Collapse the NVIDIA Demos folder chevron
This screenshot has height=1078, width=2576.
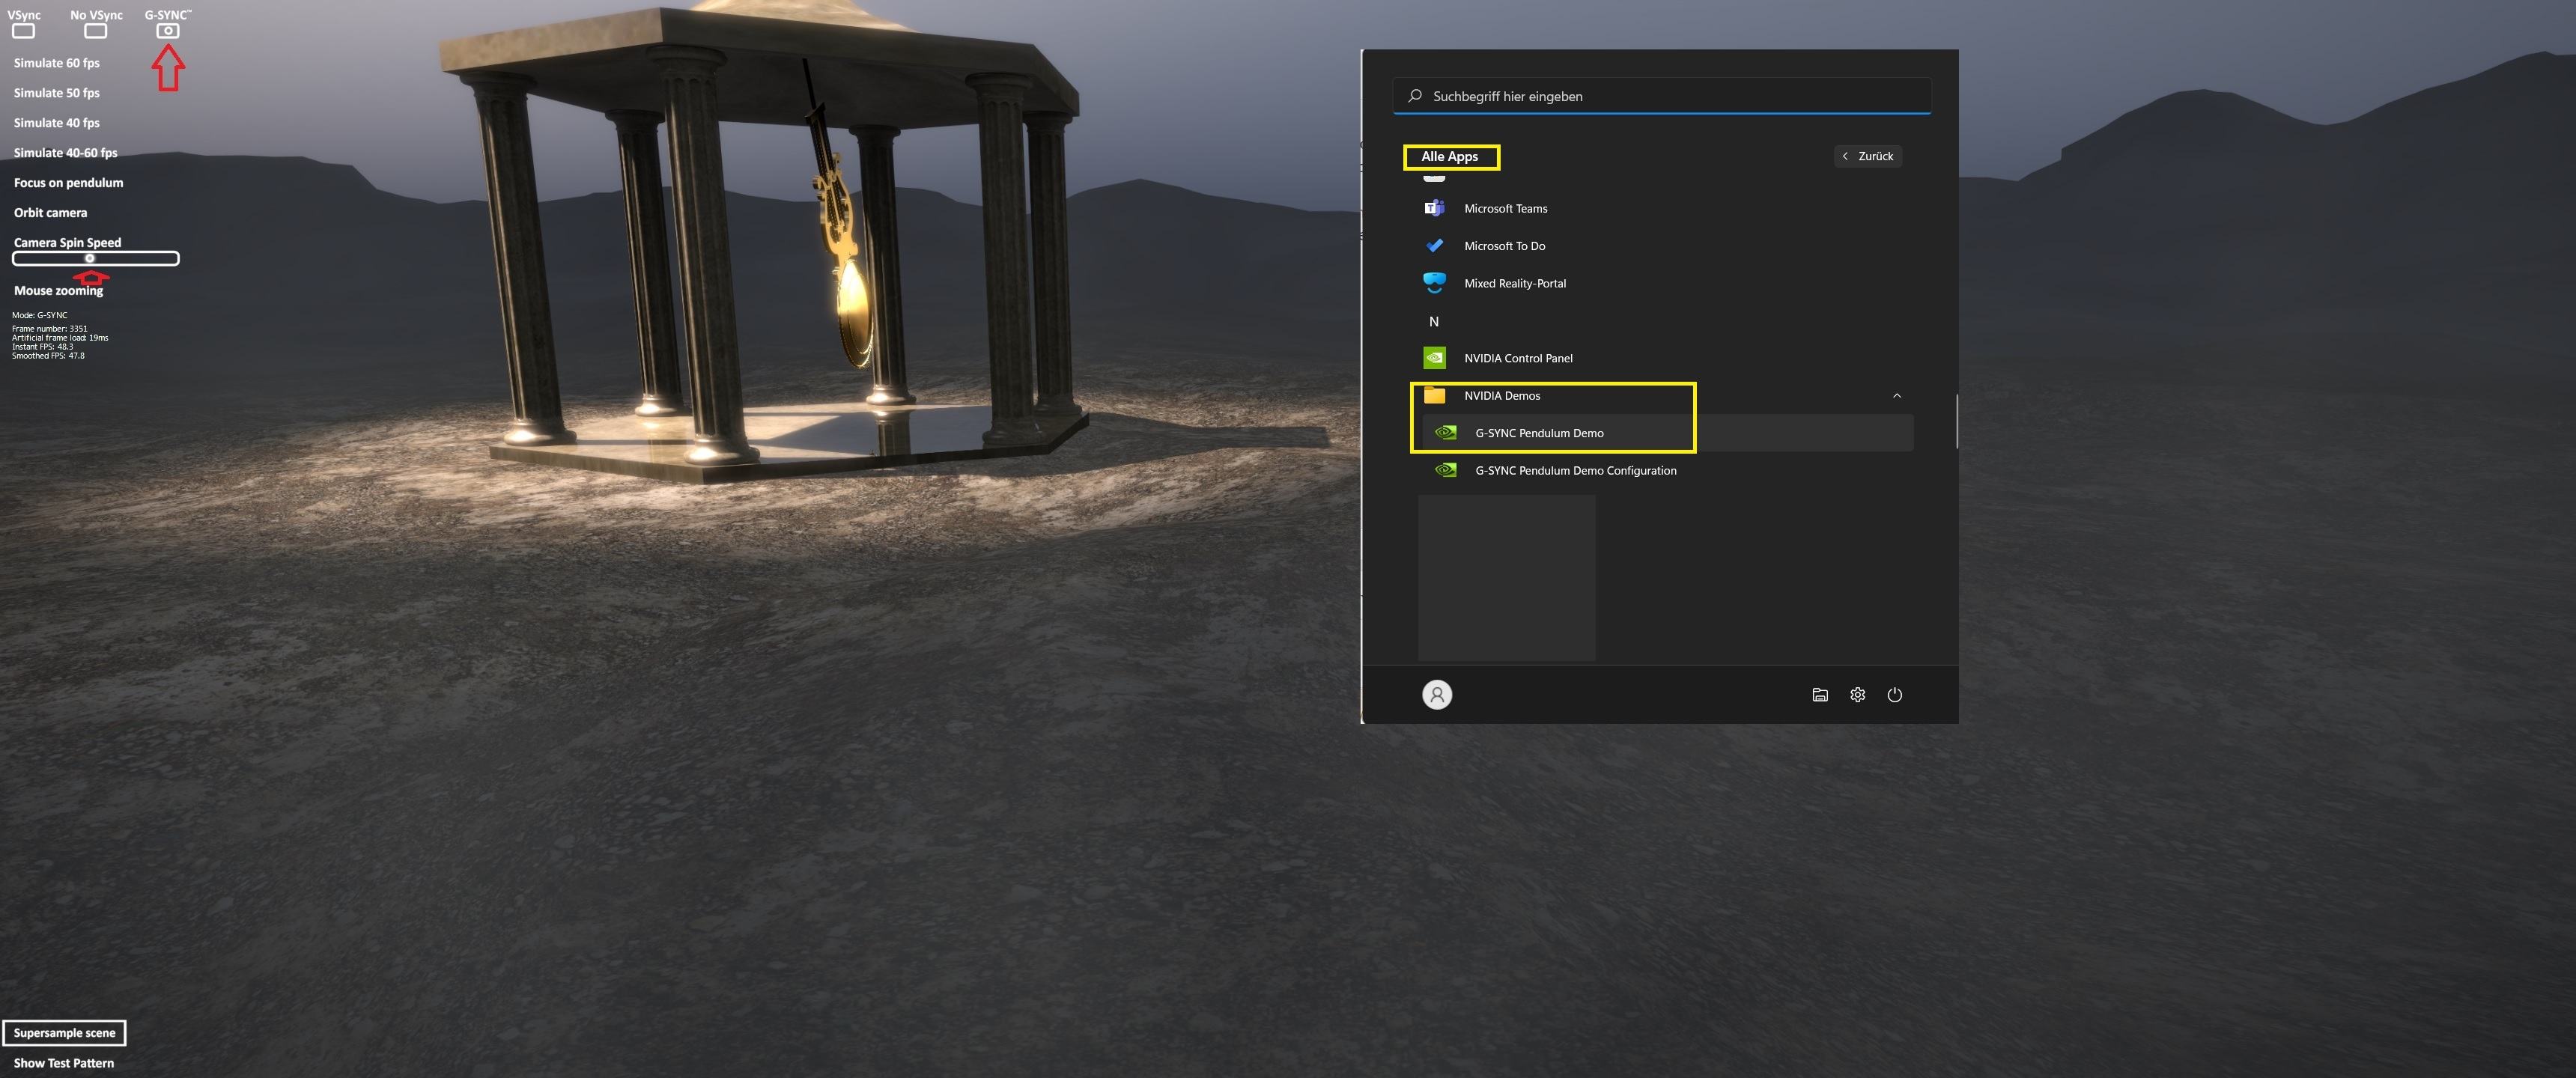tap(1896, 396)
